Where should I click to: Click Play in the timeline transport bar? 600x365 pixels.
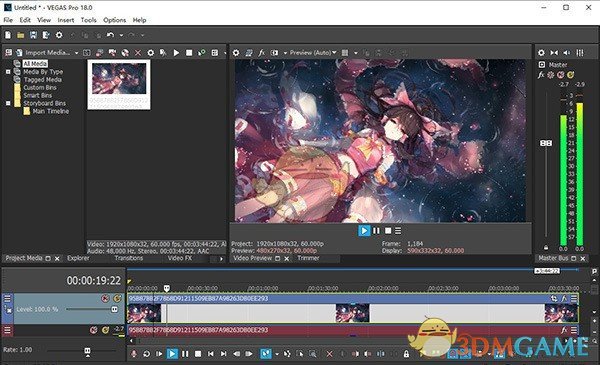click(x=172, y=354)
